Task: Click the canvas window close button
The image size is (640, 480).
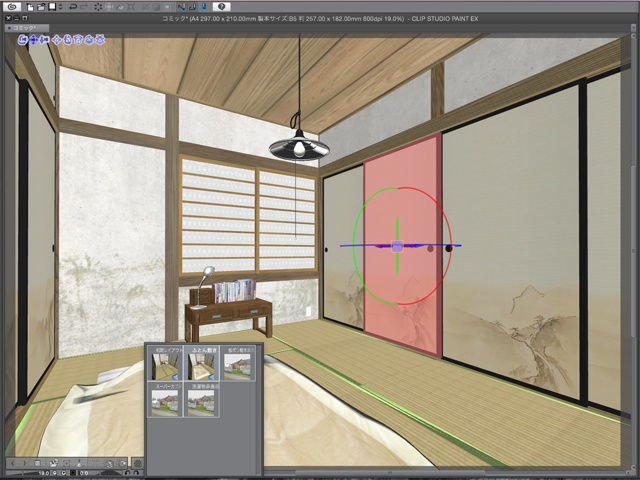Action: click(8, 18)
